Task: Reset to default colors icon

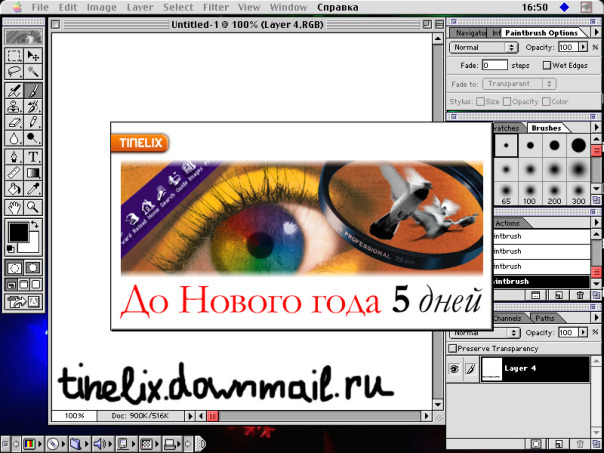Action: [x=11, y=248]
